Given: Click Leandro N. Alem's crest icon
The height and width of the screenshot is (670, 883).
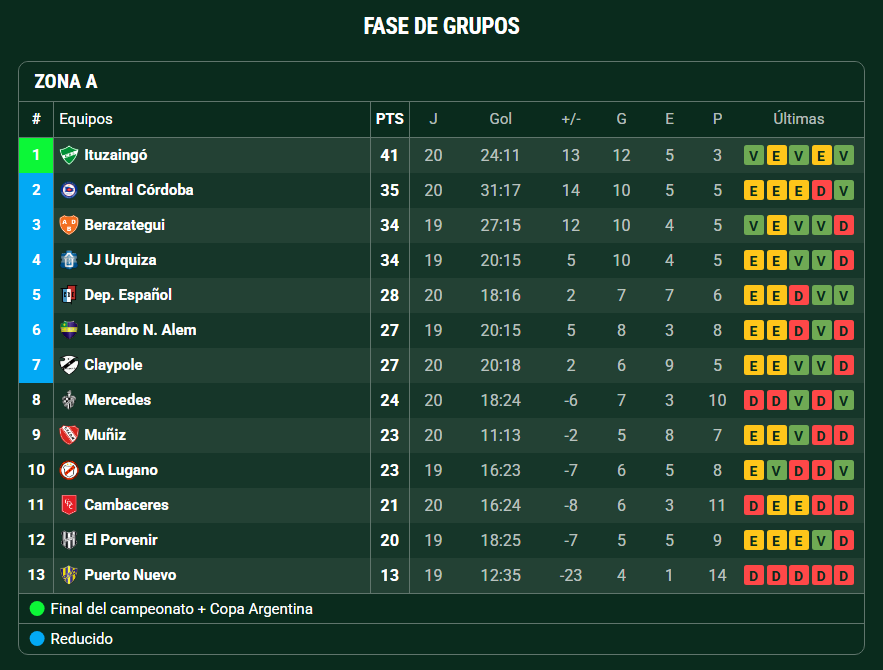Looking at the screenshot, I should pos(69,330).
